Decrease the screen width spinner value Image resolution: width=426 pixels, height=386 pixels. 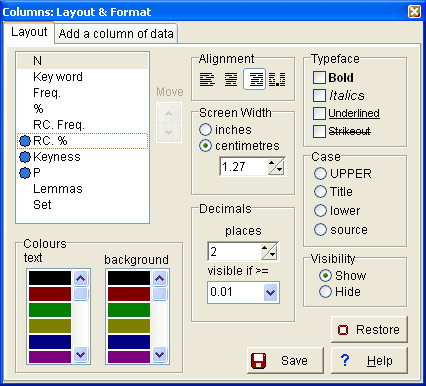pyautogui.click(x=280, y=170)
